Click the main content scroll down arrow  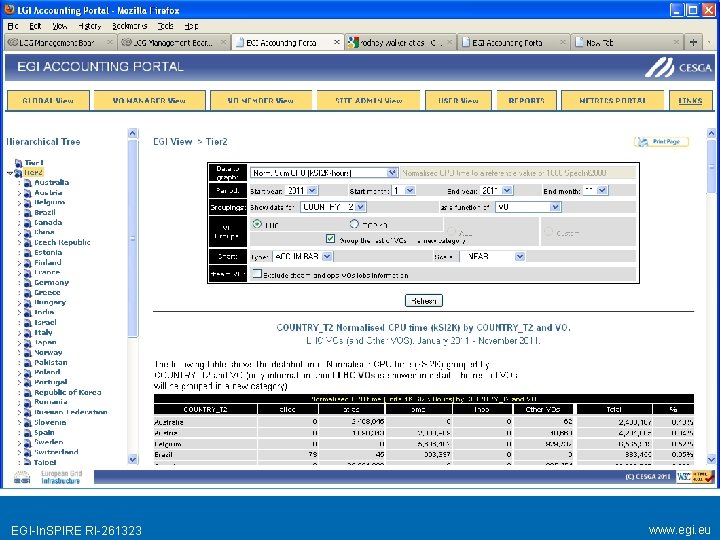[711, 459]
